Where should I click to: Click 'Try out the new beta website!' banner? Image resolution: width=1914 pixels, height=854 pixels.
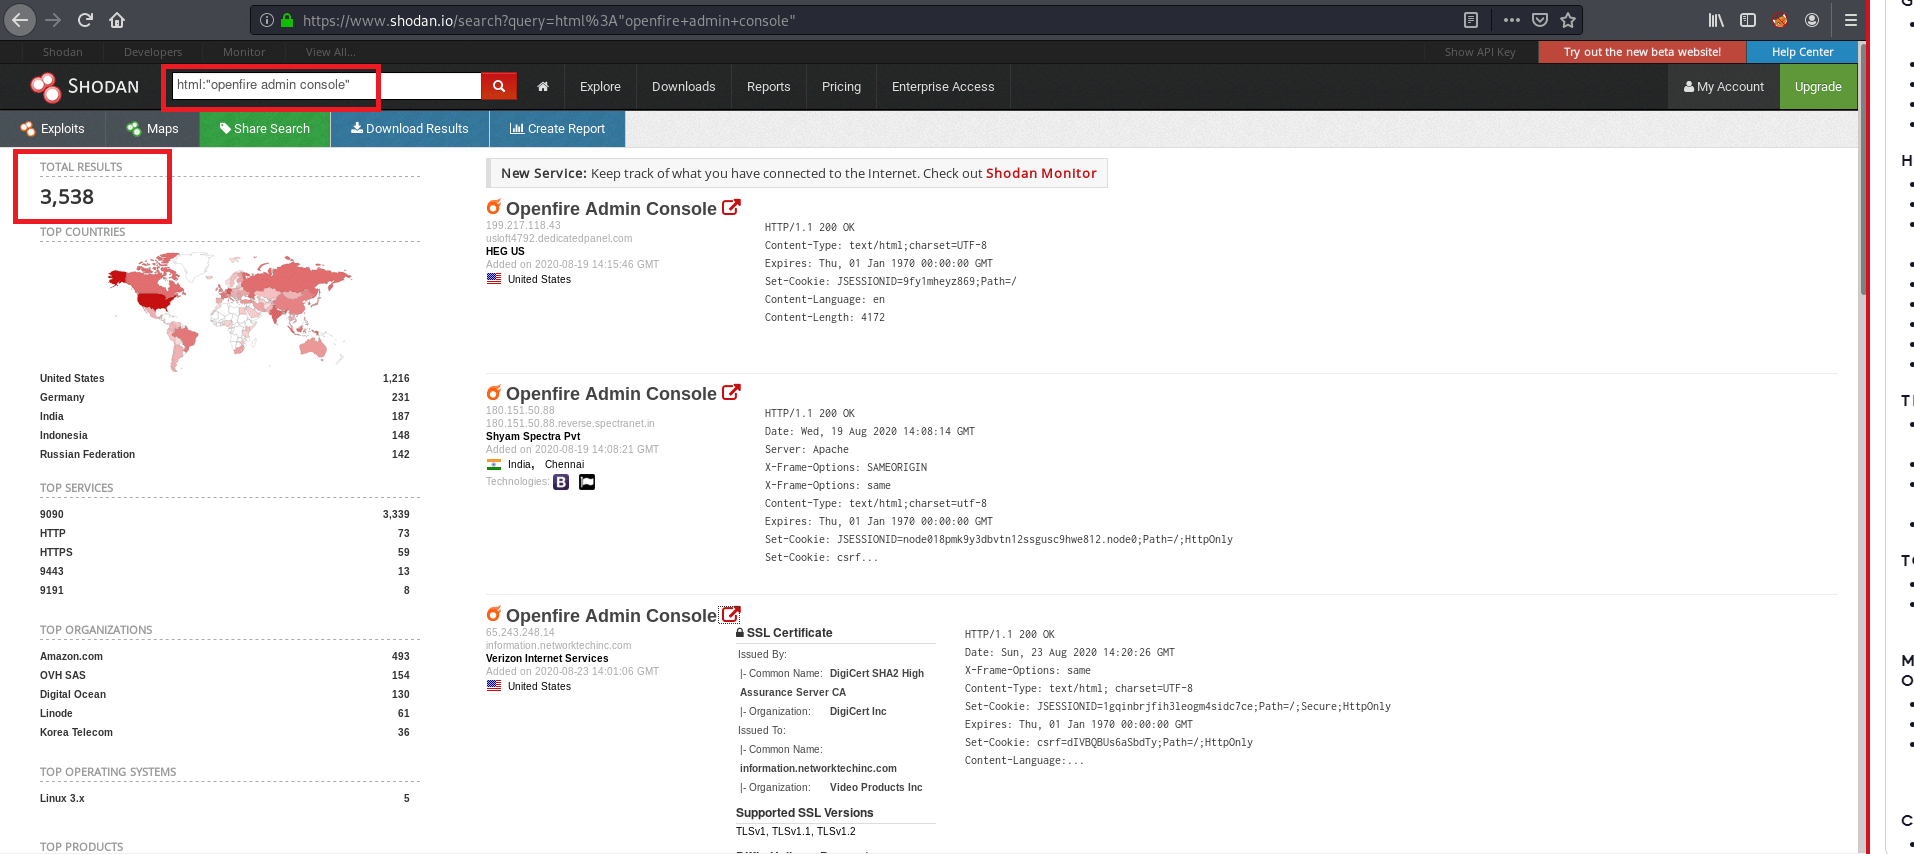pos(1642,52)
